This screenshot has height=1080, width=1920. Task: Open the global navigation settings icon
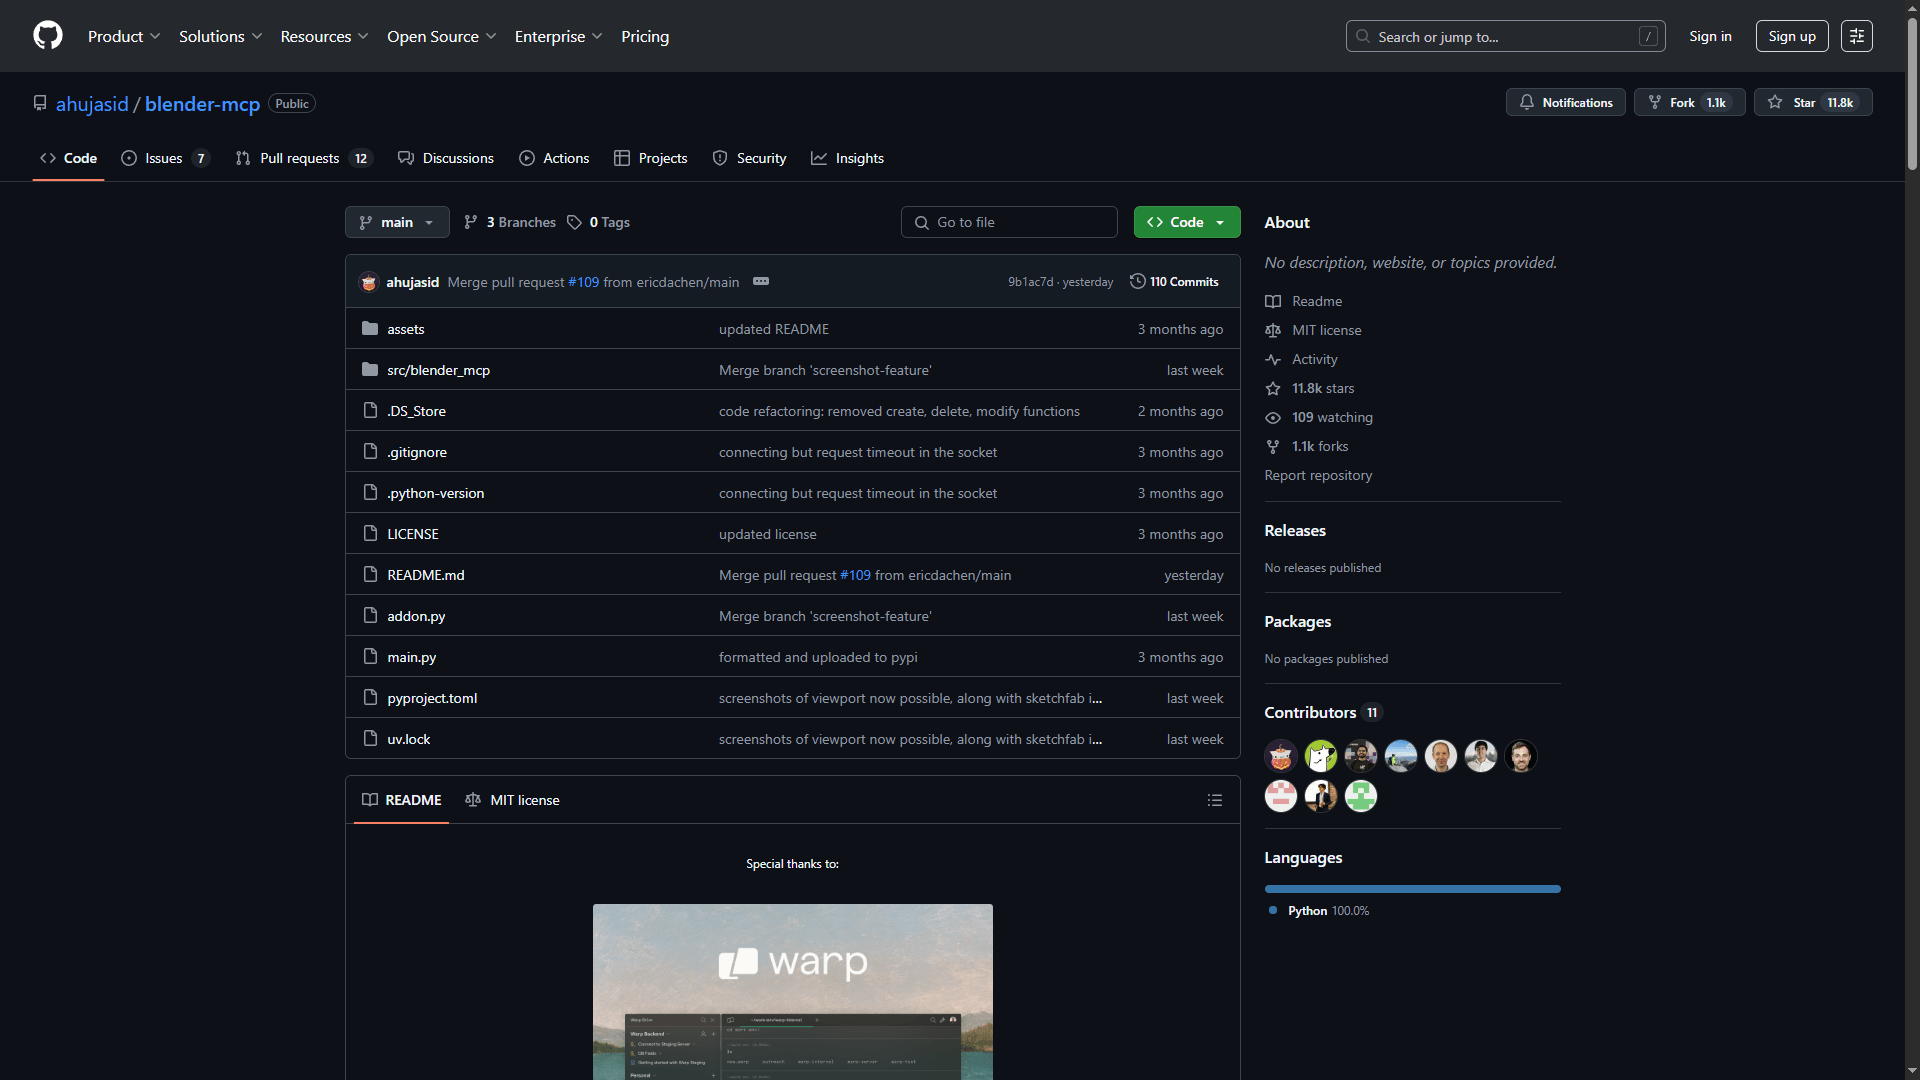(x=1856, y=36)
